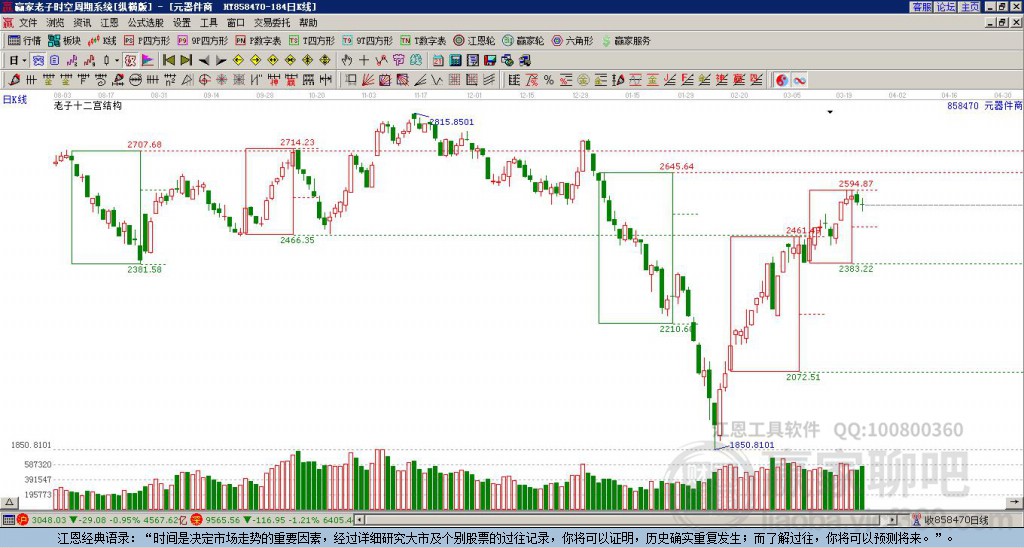Open the 帮助 menu
The image size is (1024, 548).
click(308, 23)
